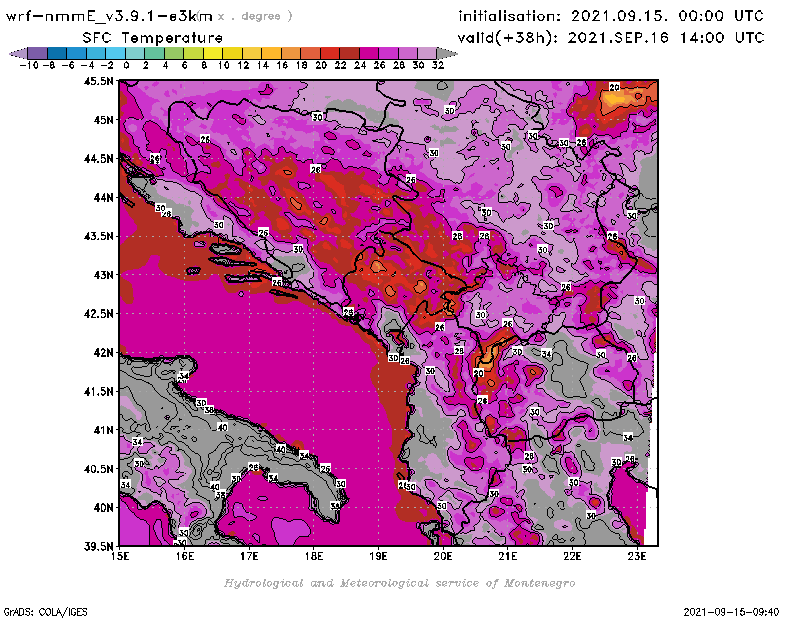Click the initialisation date text '2021.09.15. 00:00 UTC'
Viewport: 800px width, 618px height.
click(x=667, y=16)
